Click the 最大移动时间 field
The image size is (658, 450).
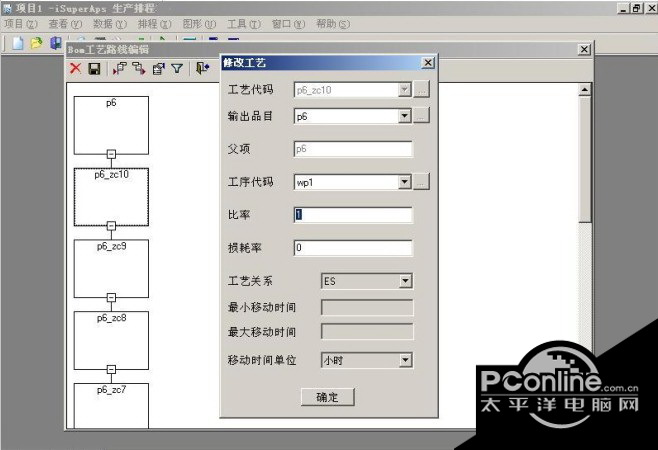367,332
